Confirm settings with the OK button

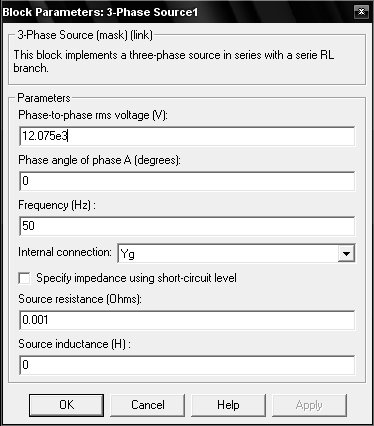(66, 405)
